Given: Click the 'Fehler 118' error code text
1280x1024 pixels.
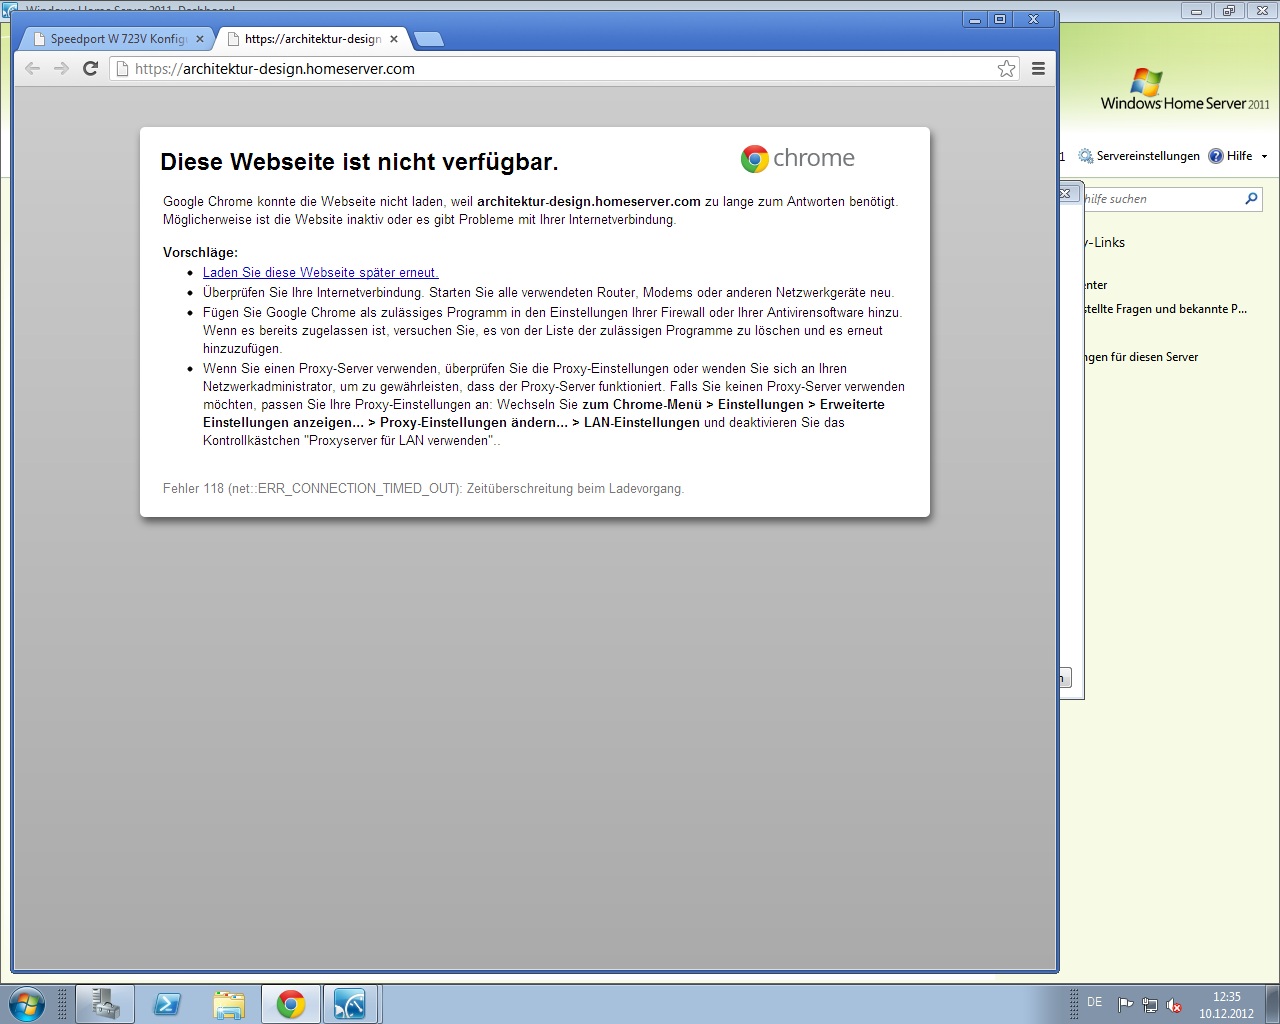Looking at the screenshot, I should 423,489.
